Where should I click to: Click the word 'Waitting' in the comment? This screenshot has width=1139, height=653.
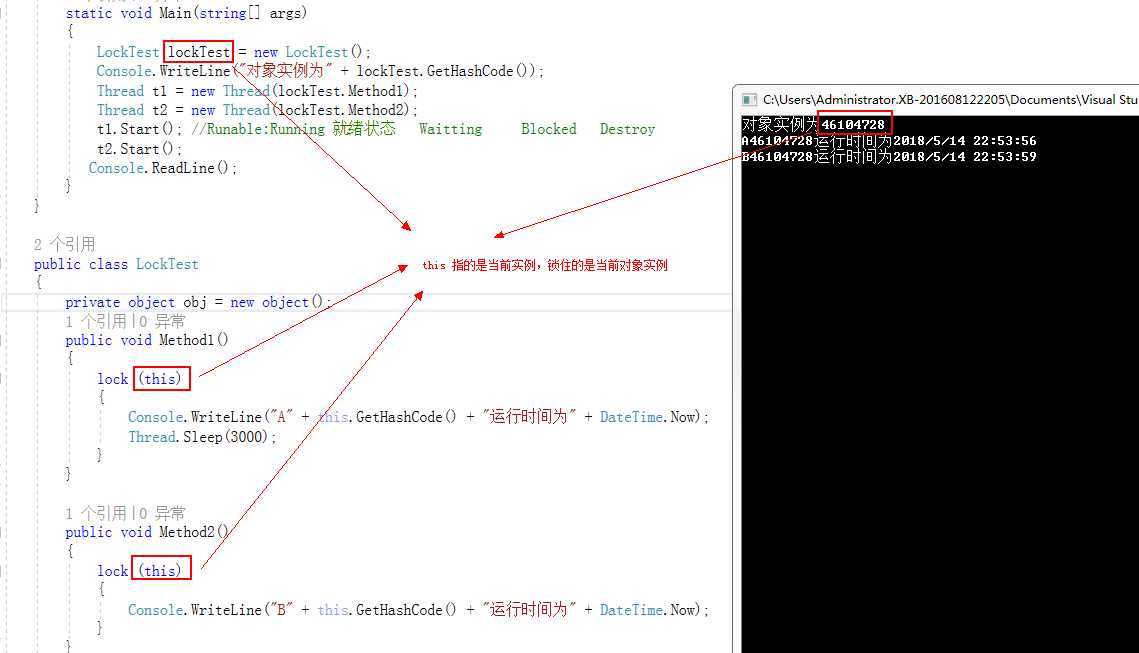point(450,129)
